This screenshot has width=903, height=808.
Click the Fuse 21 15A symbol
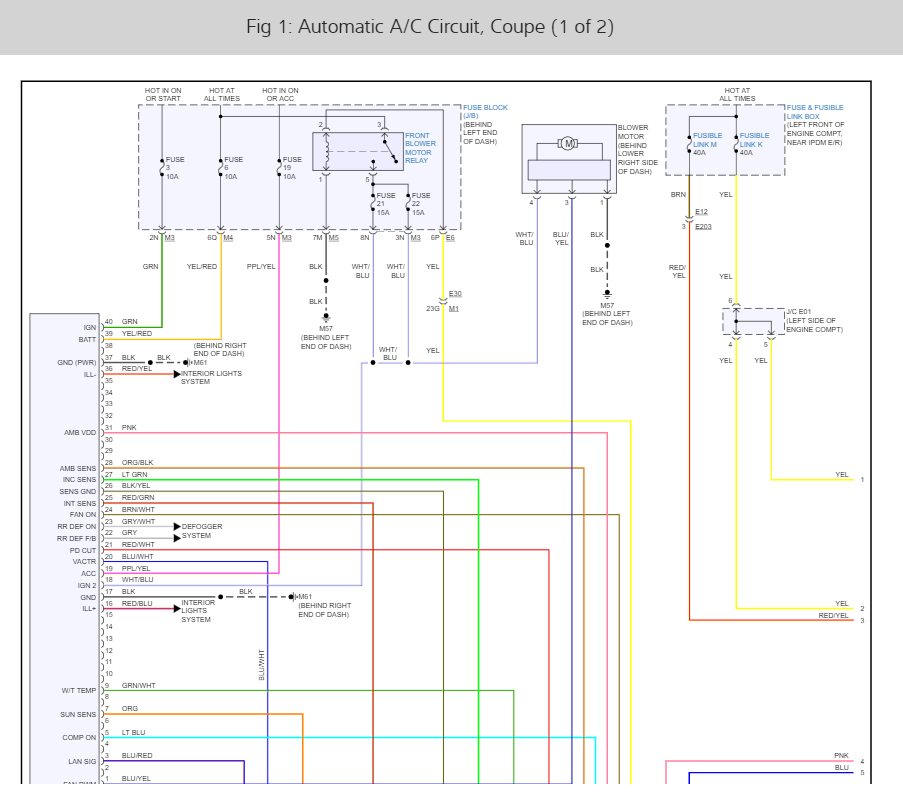373,203
